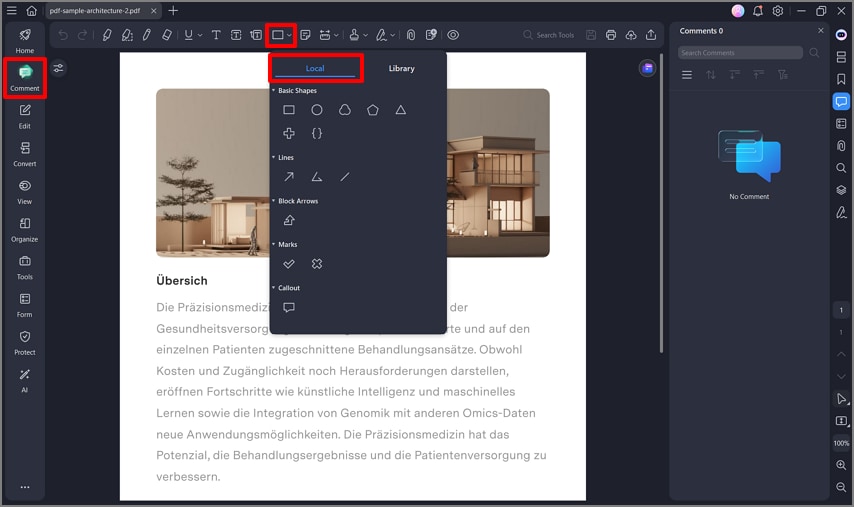Open the Edit section in sidebar
Image resolution: width=854 pixels, height=507 pixels.
[25, 117]
